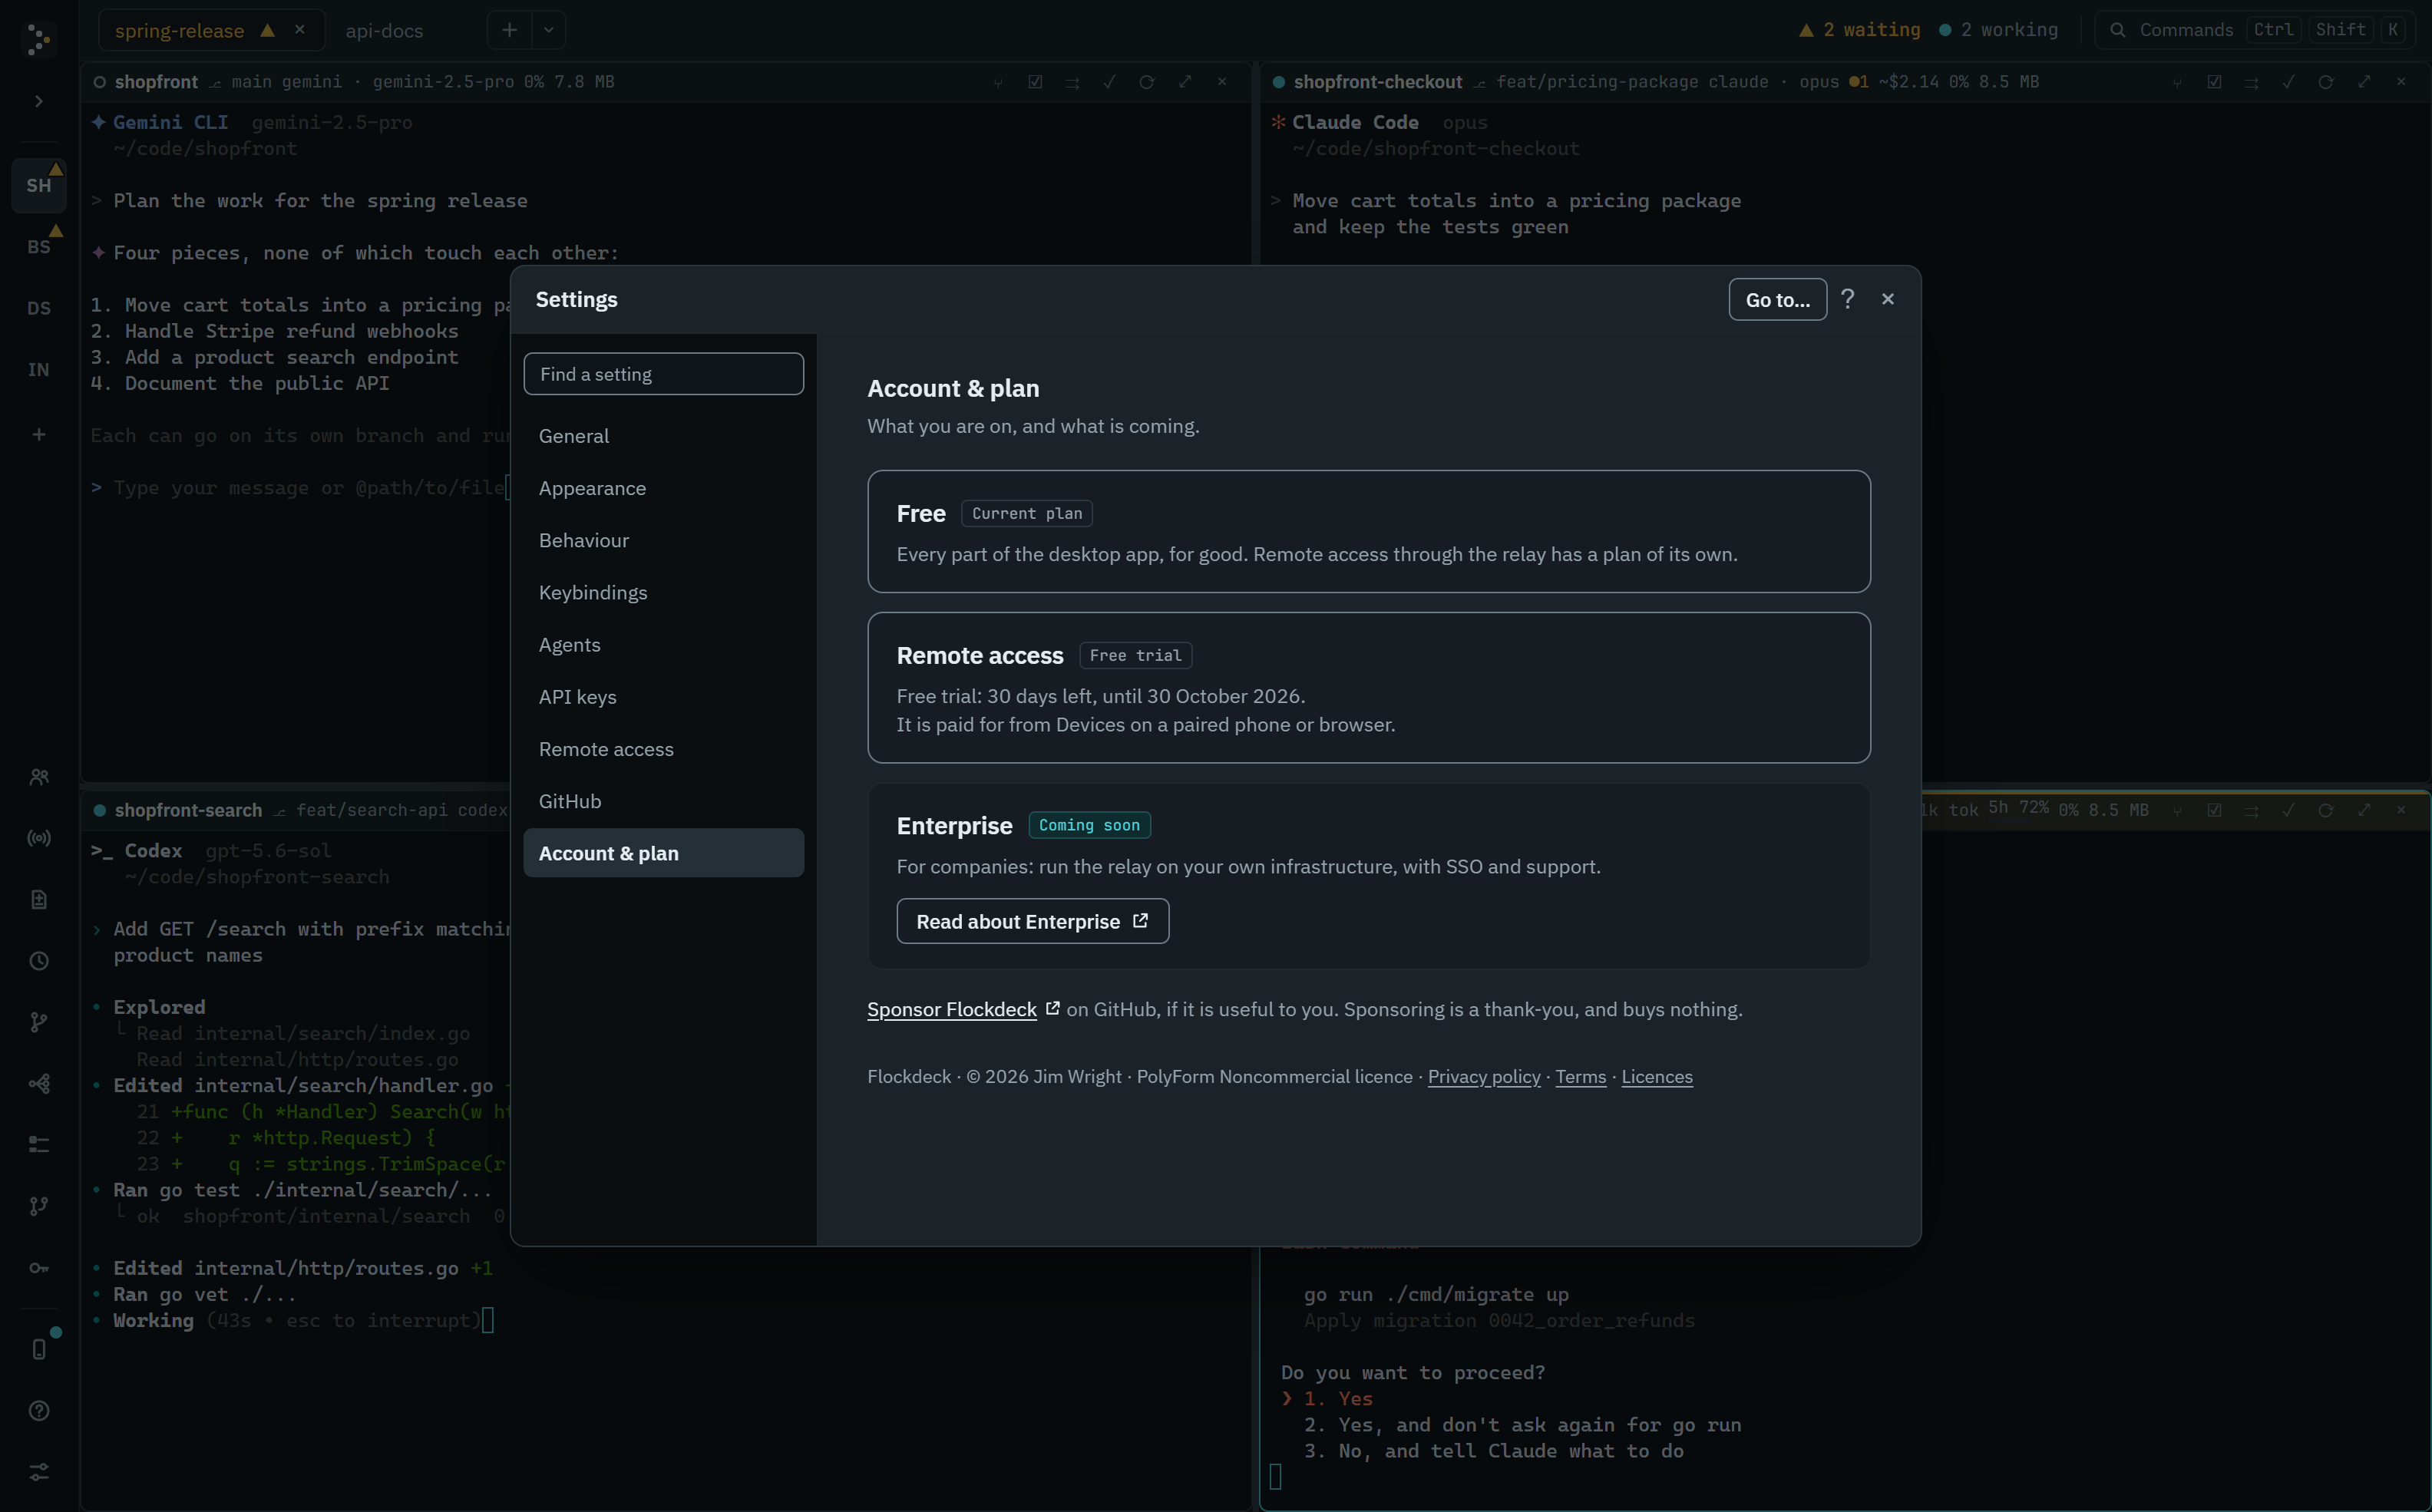Select the DS workspace in left rail
The image size is (2432, 1512).
(39, 308)
